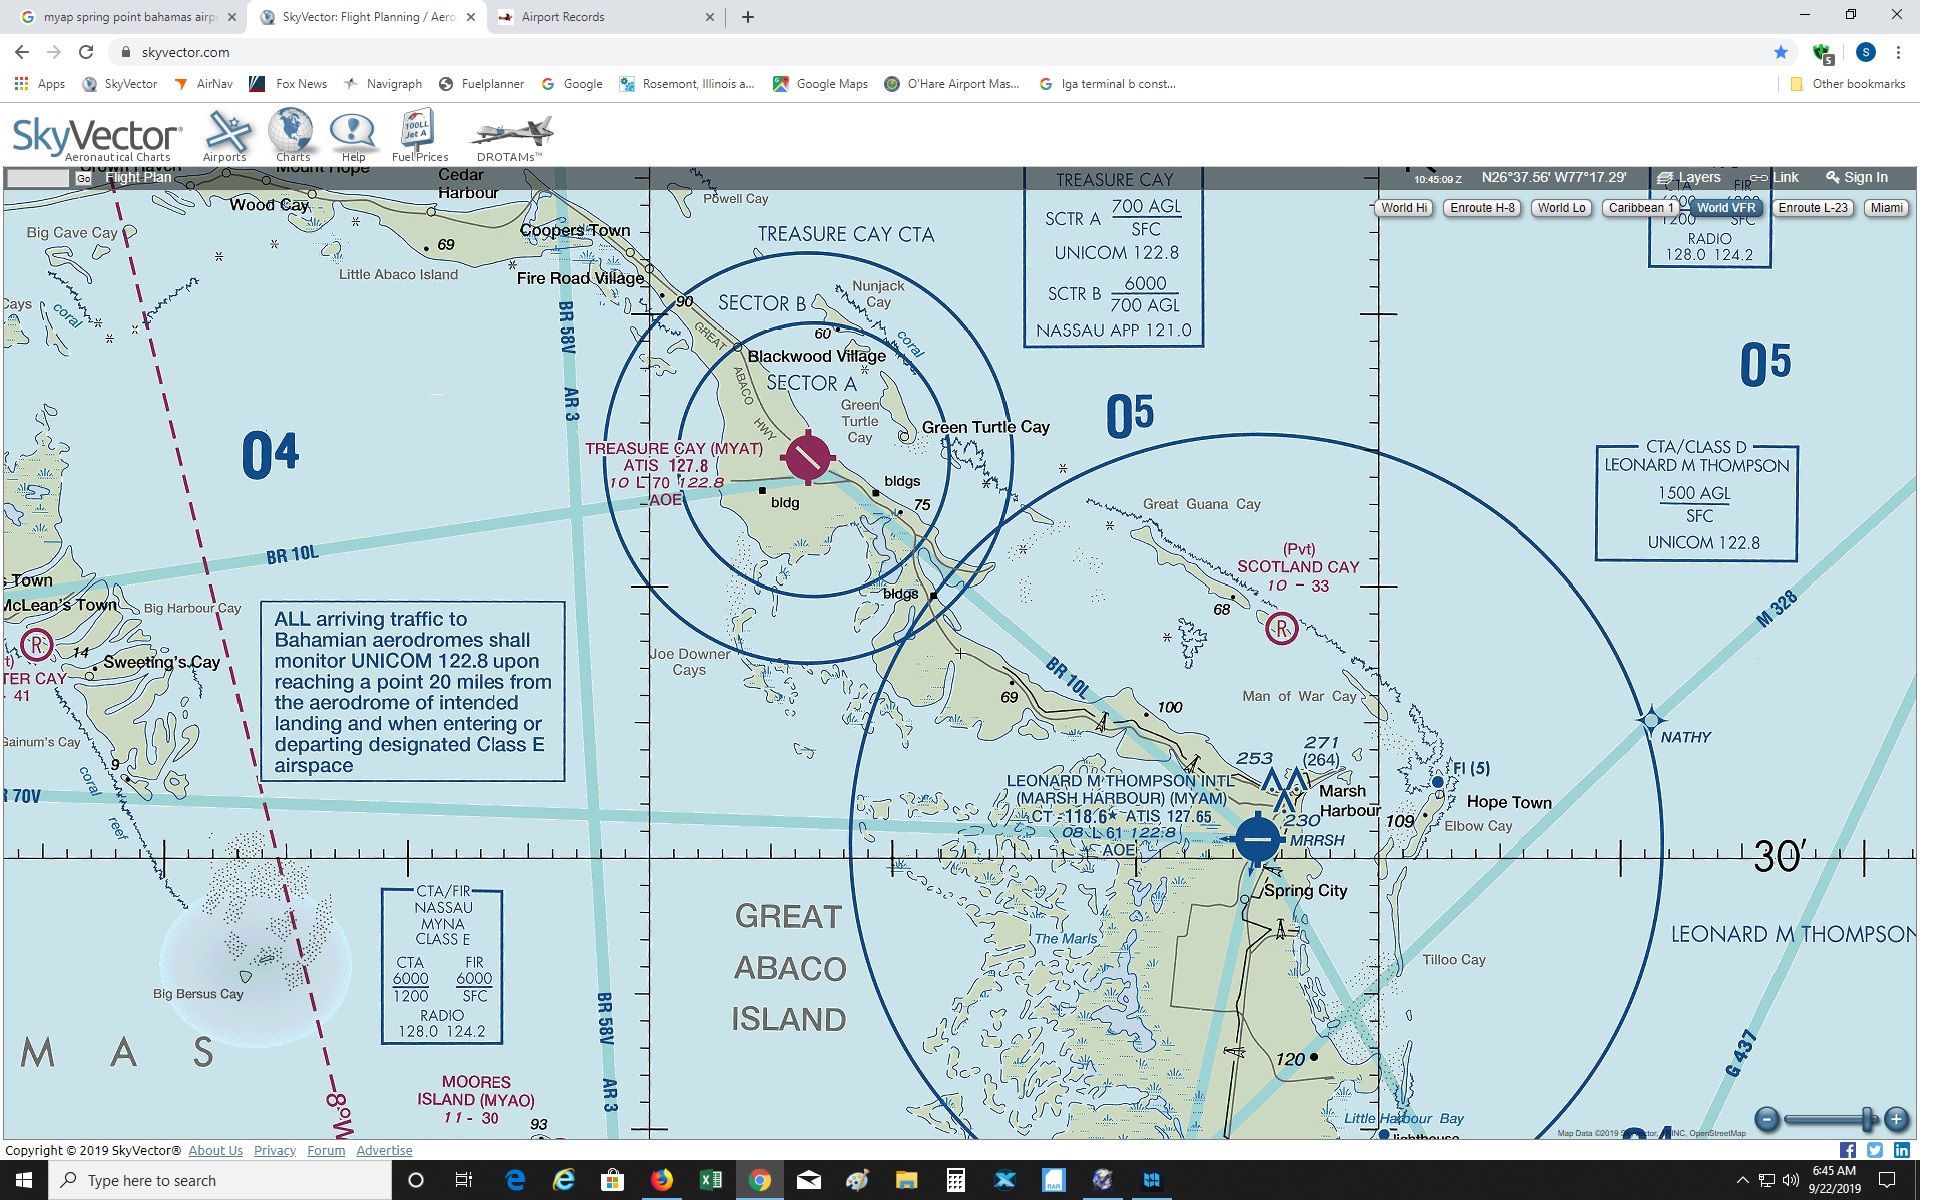Open Excel from the taskbar

[710, 1180]
